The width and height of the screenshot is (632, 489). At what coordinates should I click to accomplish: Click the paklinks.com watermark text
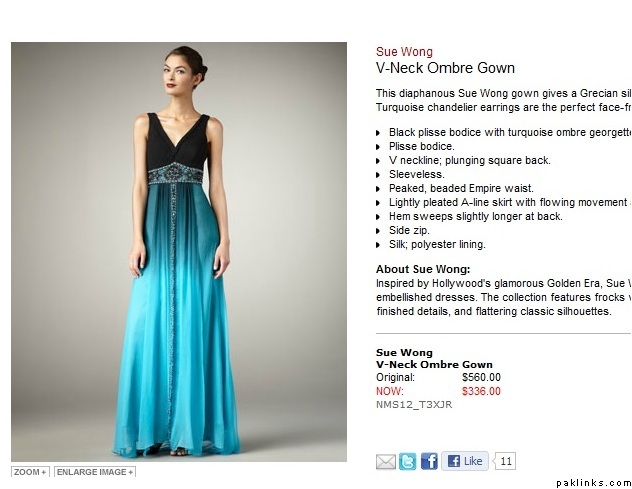[594, 483]
